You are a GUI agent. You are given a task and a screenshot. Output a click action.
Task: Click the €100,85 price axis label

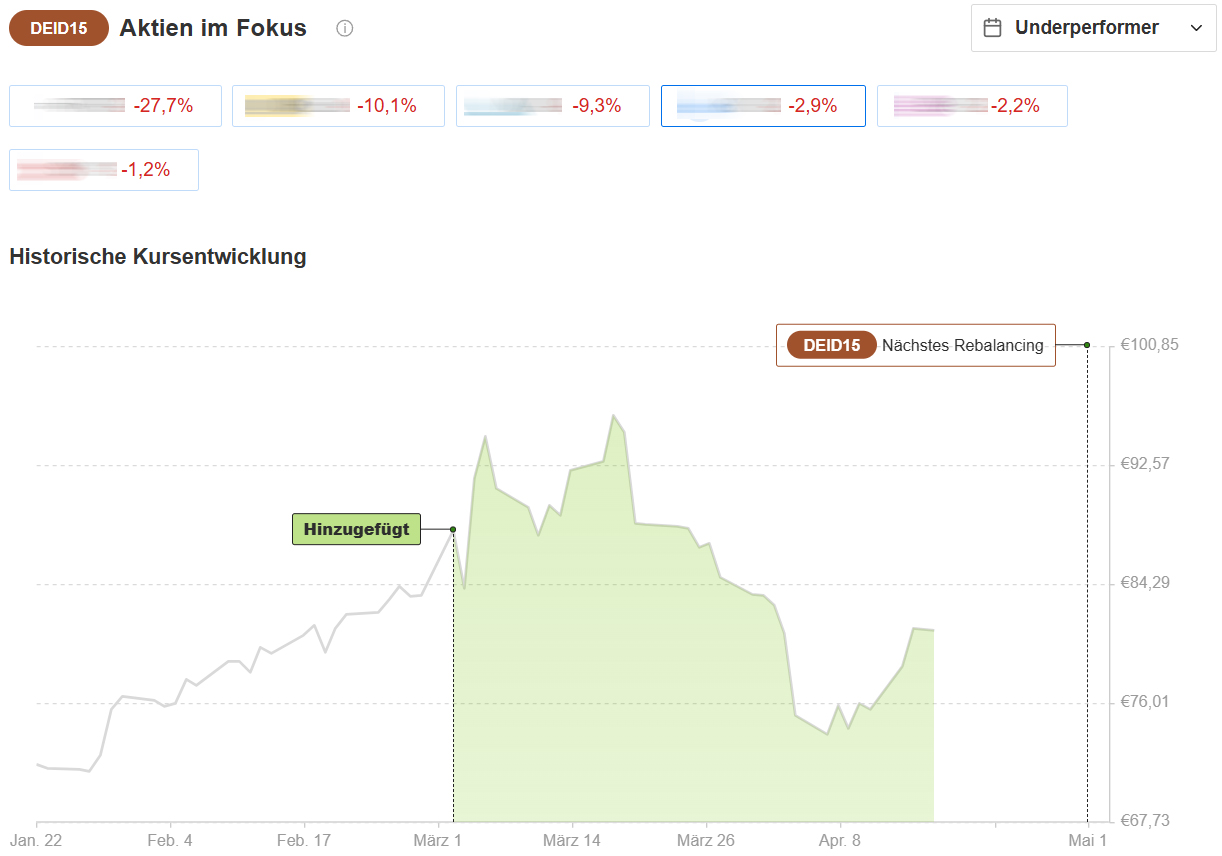coord(1149,345)
